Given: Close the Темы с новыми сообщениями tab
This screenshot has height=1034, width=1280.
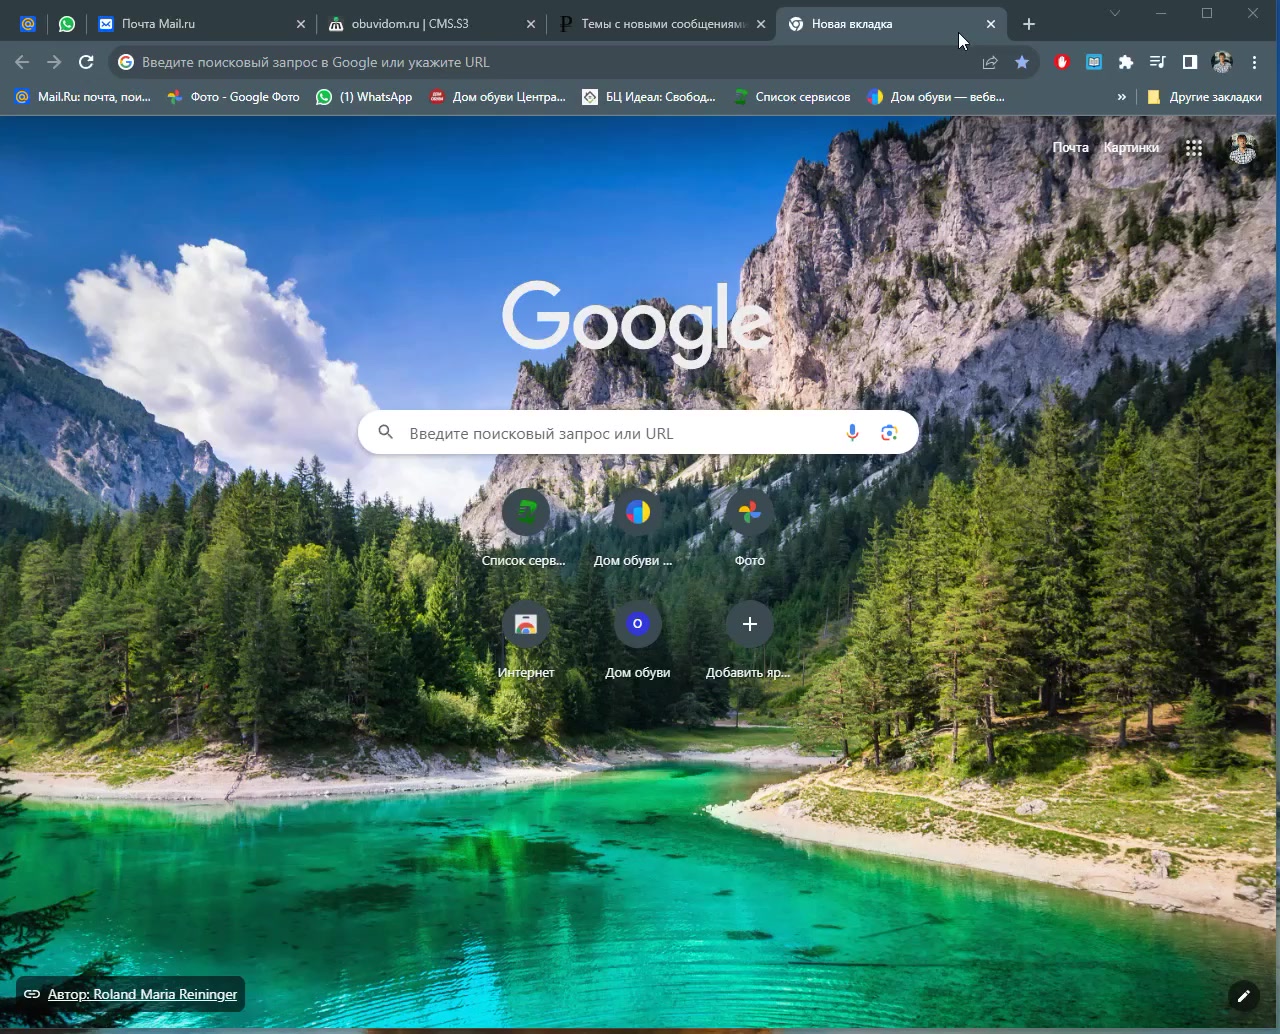Looking at the screenshot, I should pos(761,24).
